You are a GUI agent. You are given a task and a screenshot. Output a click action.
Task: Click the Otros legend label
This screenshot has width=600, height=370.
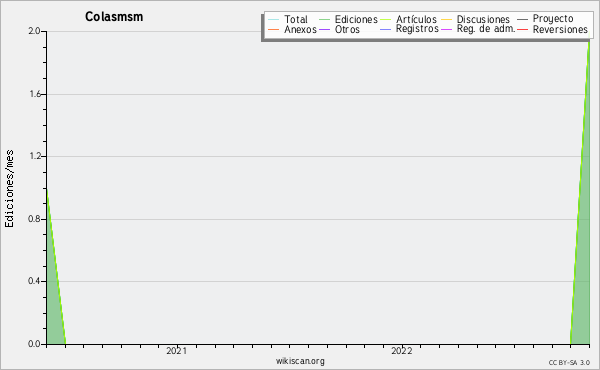click(347, 29)
